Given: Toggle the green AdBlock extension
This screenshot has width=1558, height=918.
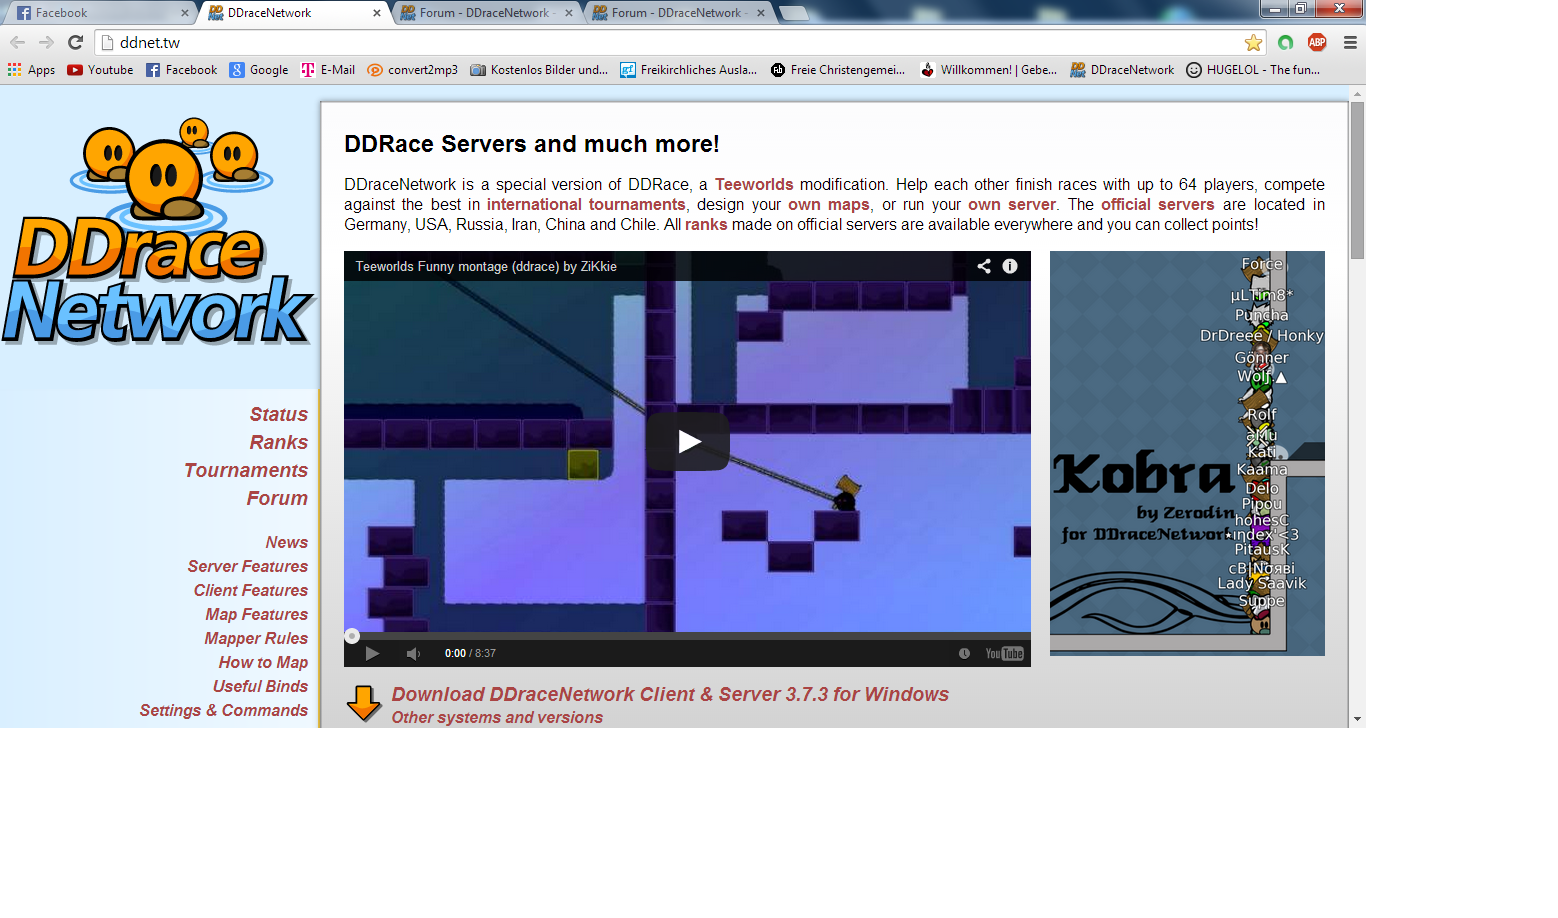Looking at the screenshot, I should tap(1285, 42).
